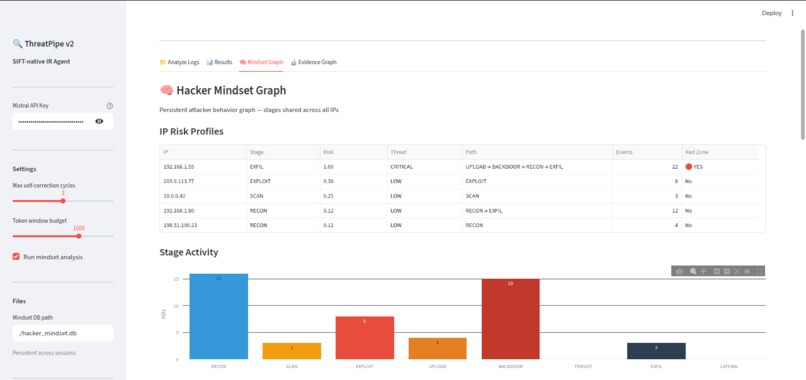Reset chart axes with home icon
The image size is (806, 380).
tap(747, 271)
